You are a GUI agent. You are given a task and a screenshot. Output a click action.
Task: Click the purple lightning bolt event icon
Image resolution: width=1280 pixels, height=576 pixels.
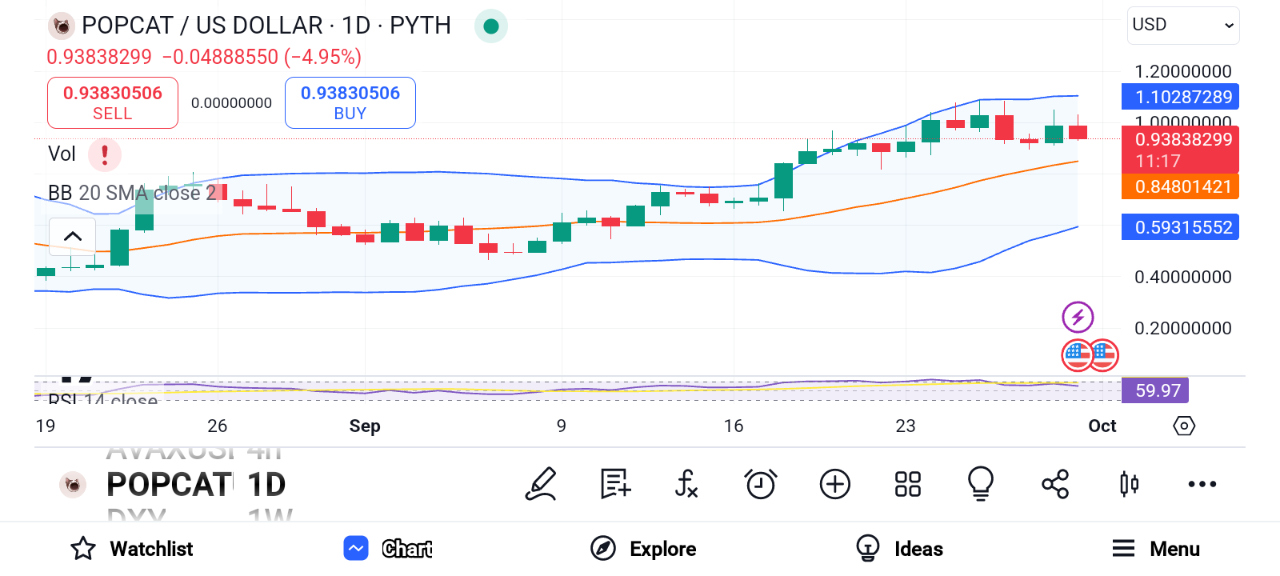pos(1077,318)
